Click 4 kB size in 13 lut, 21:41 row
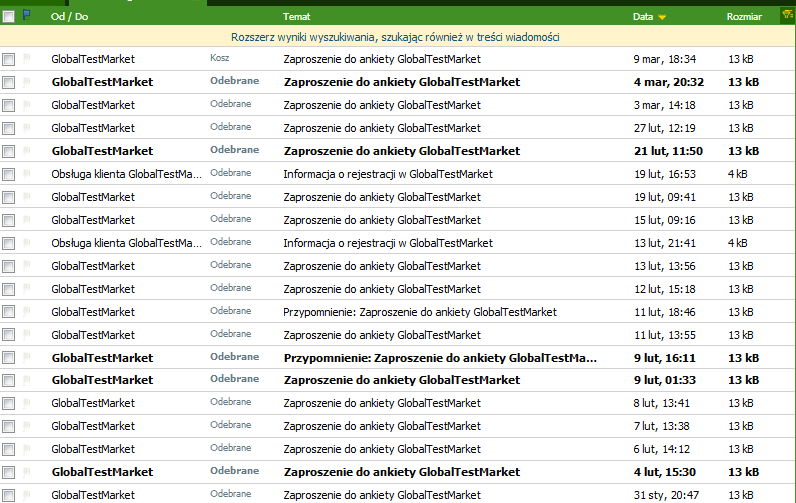The width and height of the screenshot is (796, 503). coord(738,243)
